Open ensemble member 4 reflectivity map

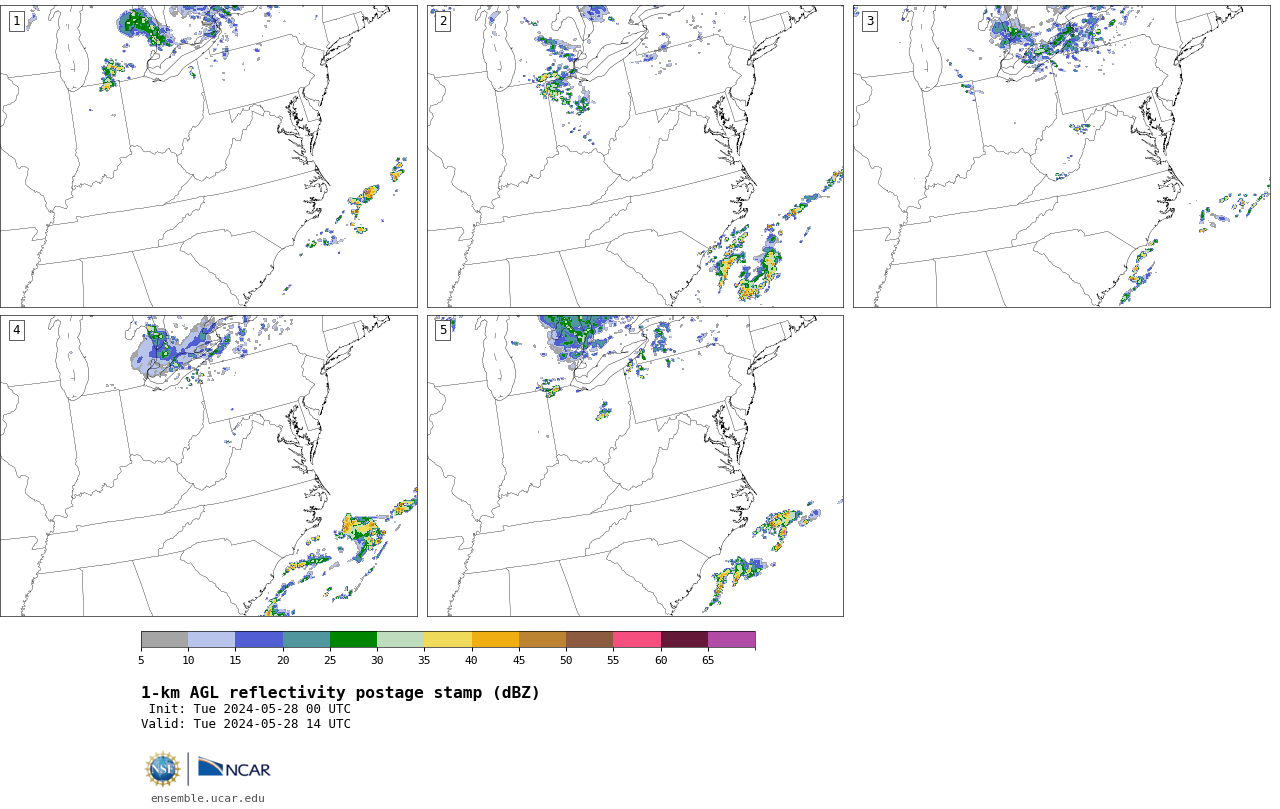[208, 466]
